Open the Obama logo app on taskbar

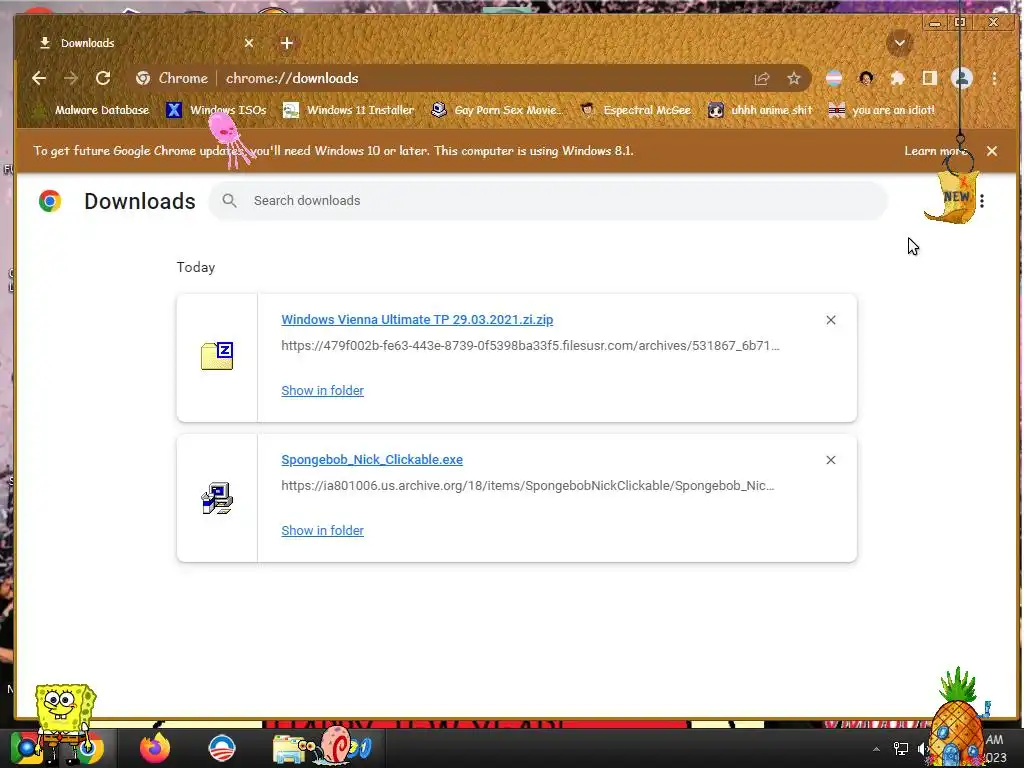coord(221,748)
